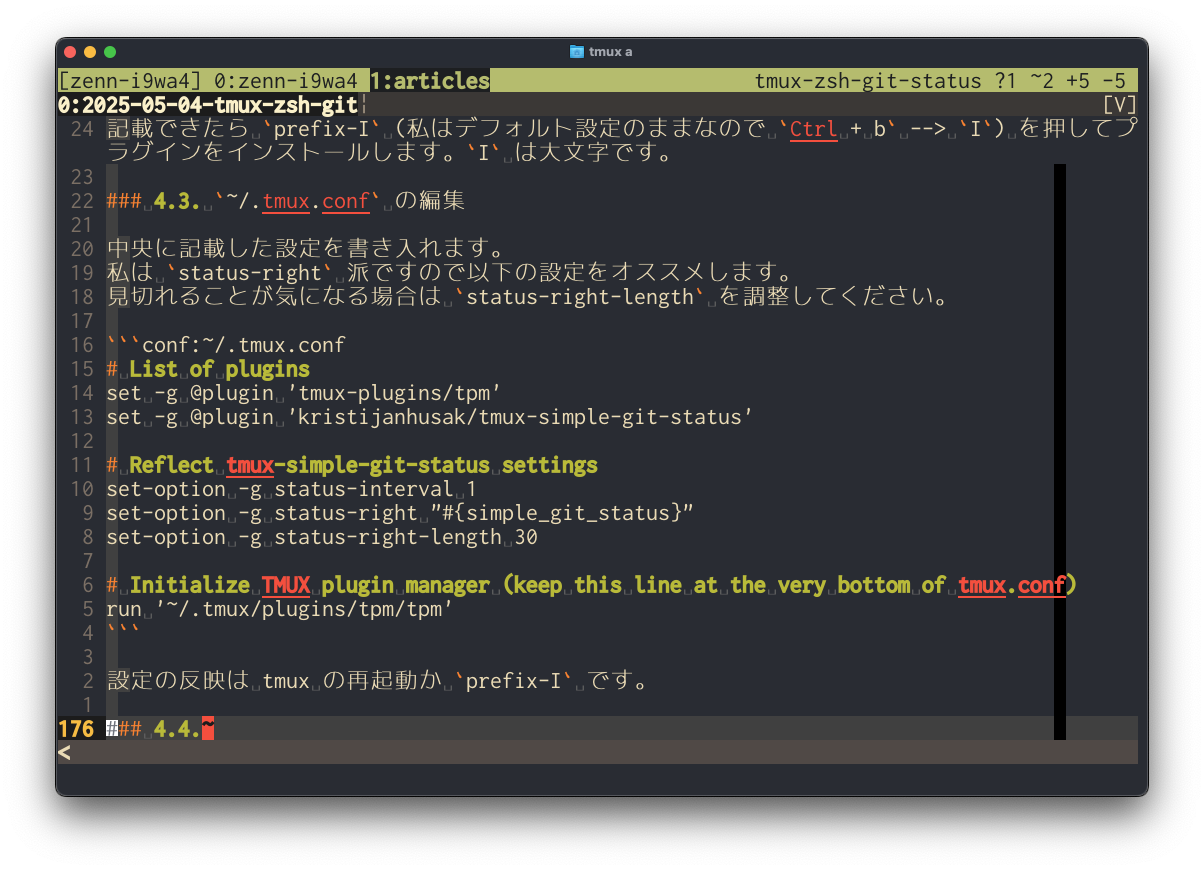Click the comment 'Reflect tmux-simple-git-status settings'

(352, 465)
